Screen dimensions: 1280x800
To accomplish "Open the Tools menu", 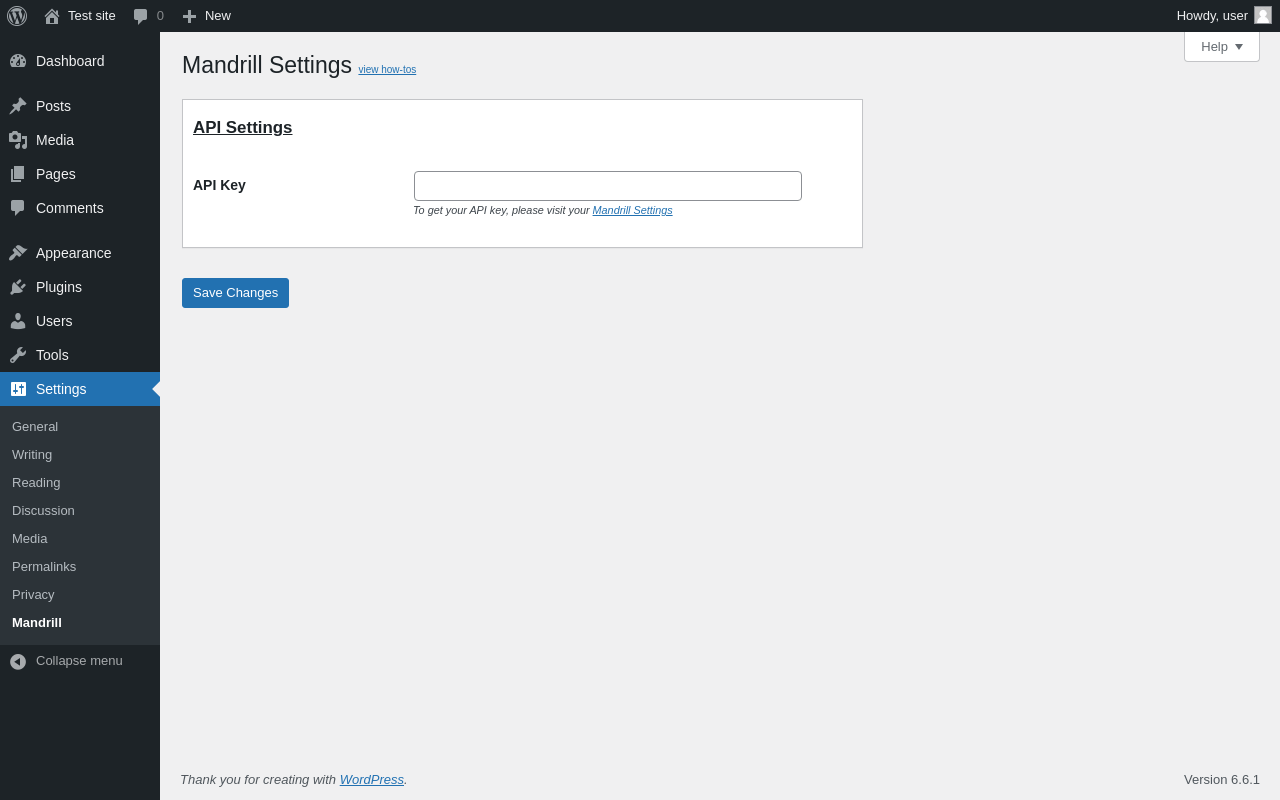I will tap(80, 355).
